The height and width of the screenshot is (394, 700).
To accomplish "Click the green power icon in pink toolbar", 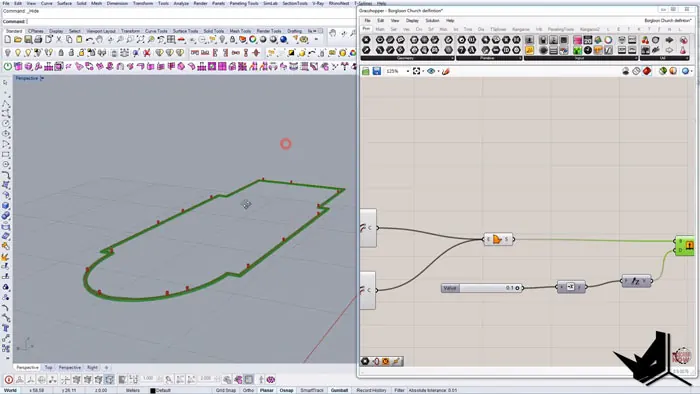I will point(8,66).
